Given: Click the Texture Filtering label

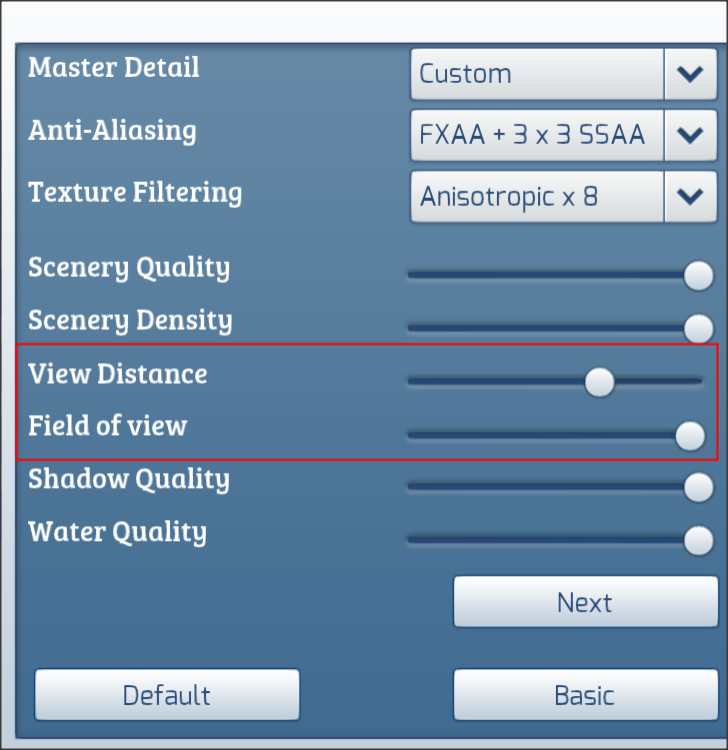Looking at the screenshot, I should click(135, 191).
